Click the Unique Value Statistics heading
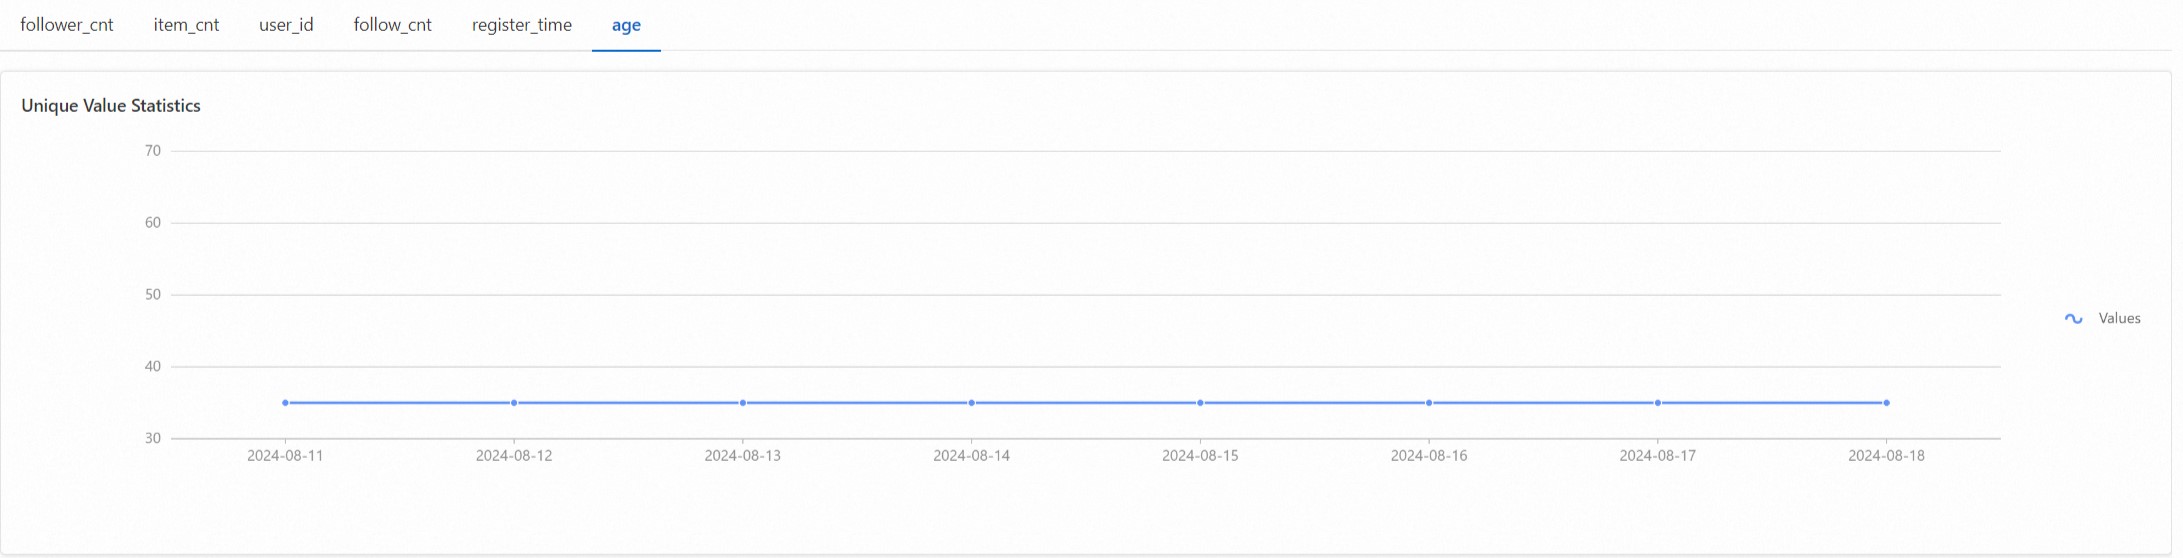 (x=111, y=106)
